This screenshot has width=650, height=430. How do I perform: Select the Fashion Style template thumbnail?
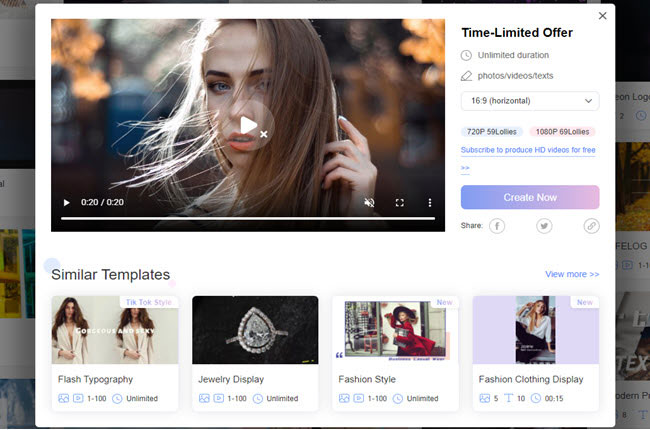tap(395, 330)
